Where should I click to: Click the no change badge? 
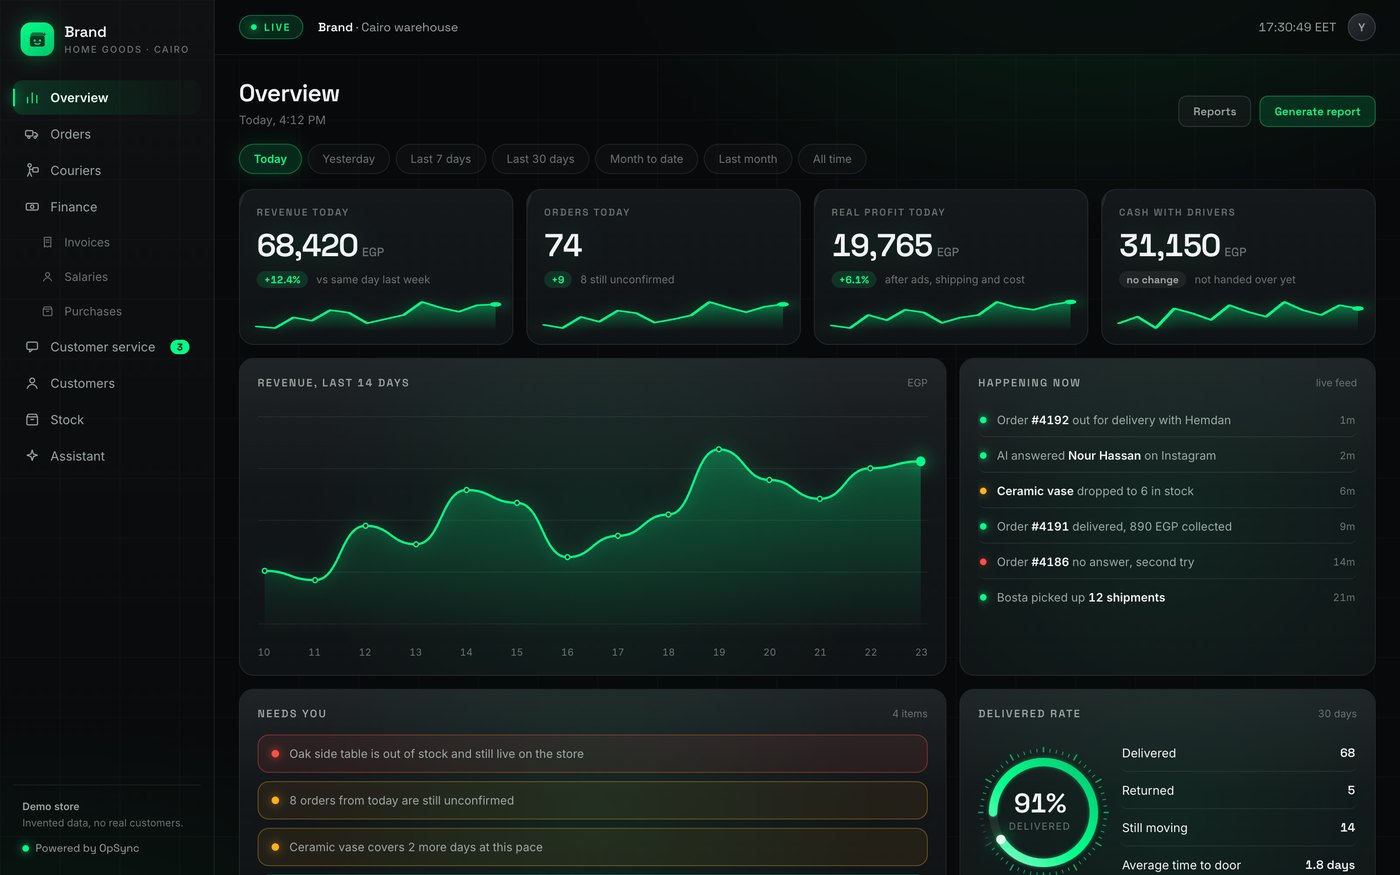(1152, 280)
